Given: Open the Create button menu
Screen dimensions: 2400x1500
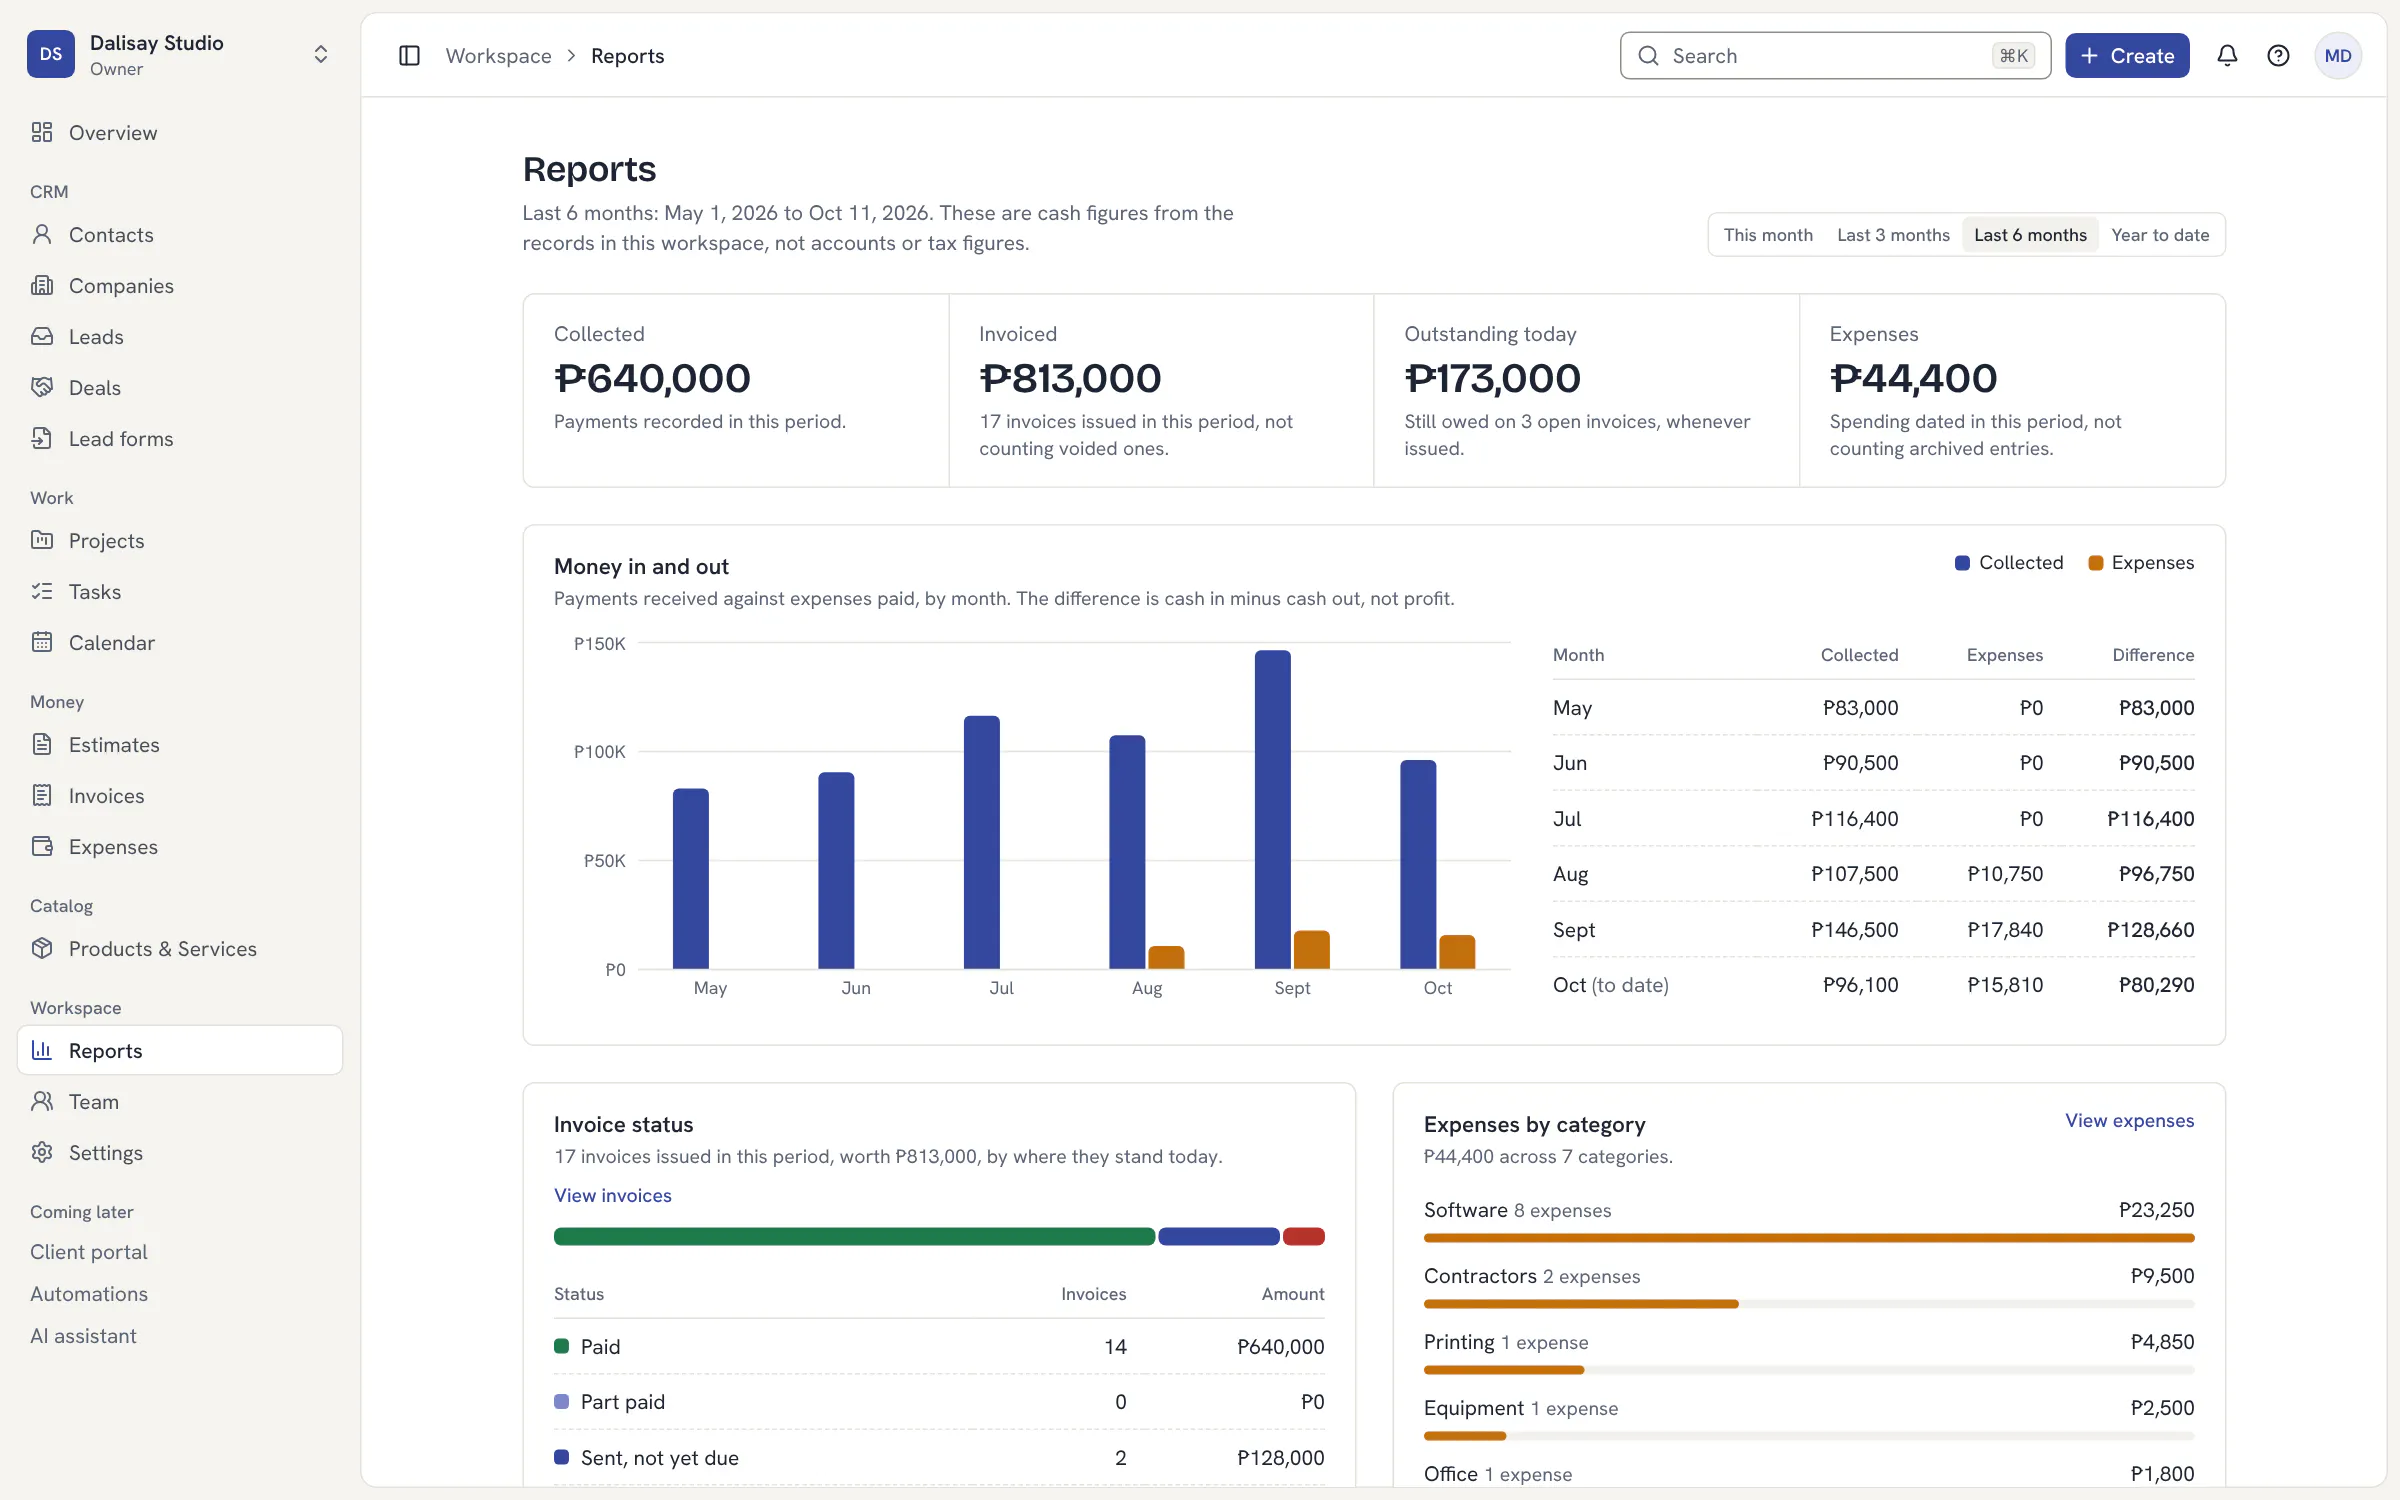Looking at the screenshot, I should (x=2127, y=56).
